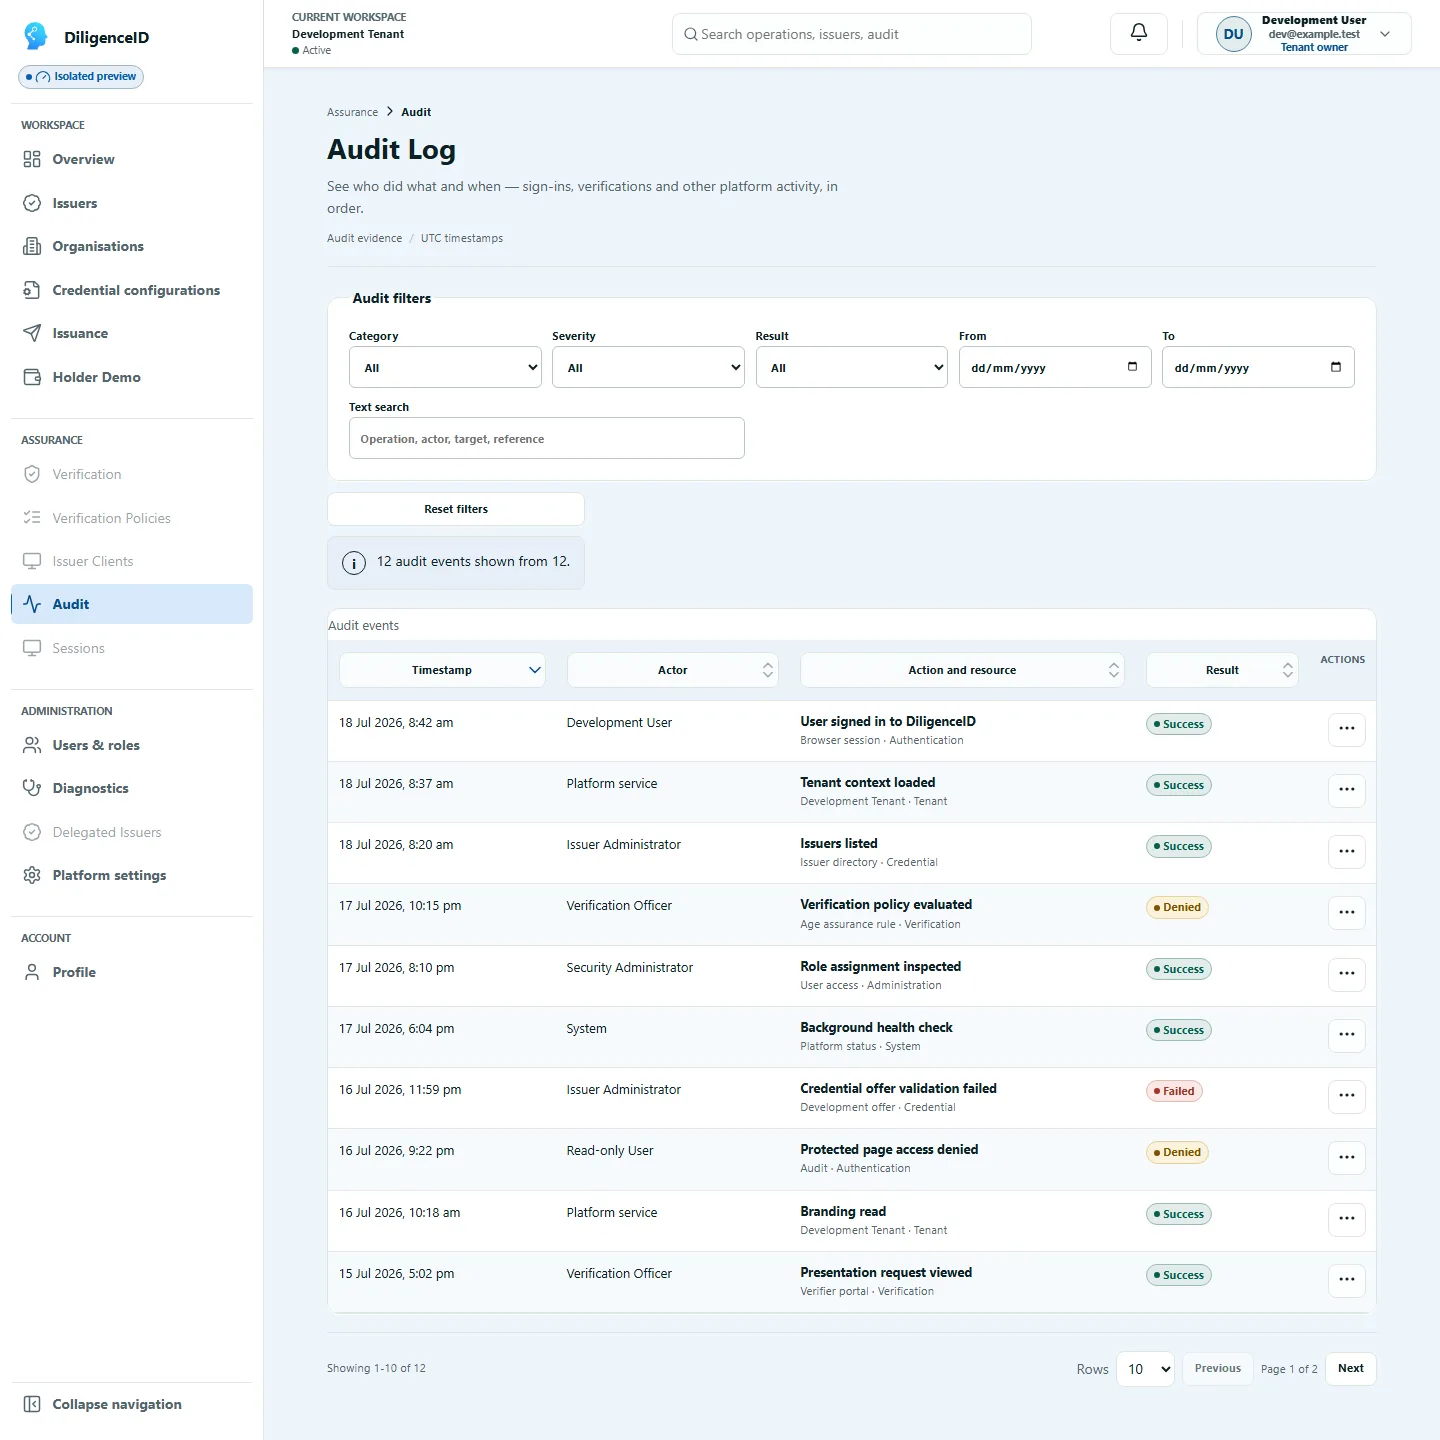Open actions menu for Background health check row

[1347, 1035]
